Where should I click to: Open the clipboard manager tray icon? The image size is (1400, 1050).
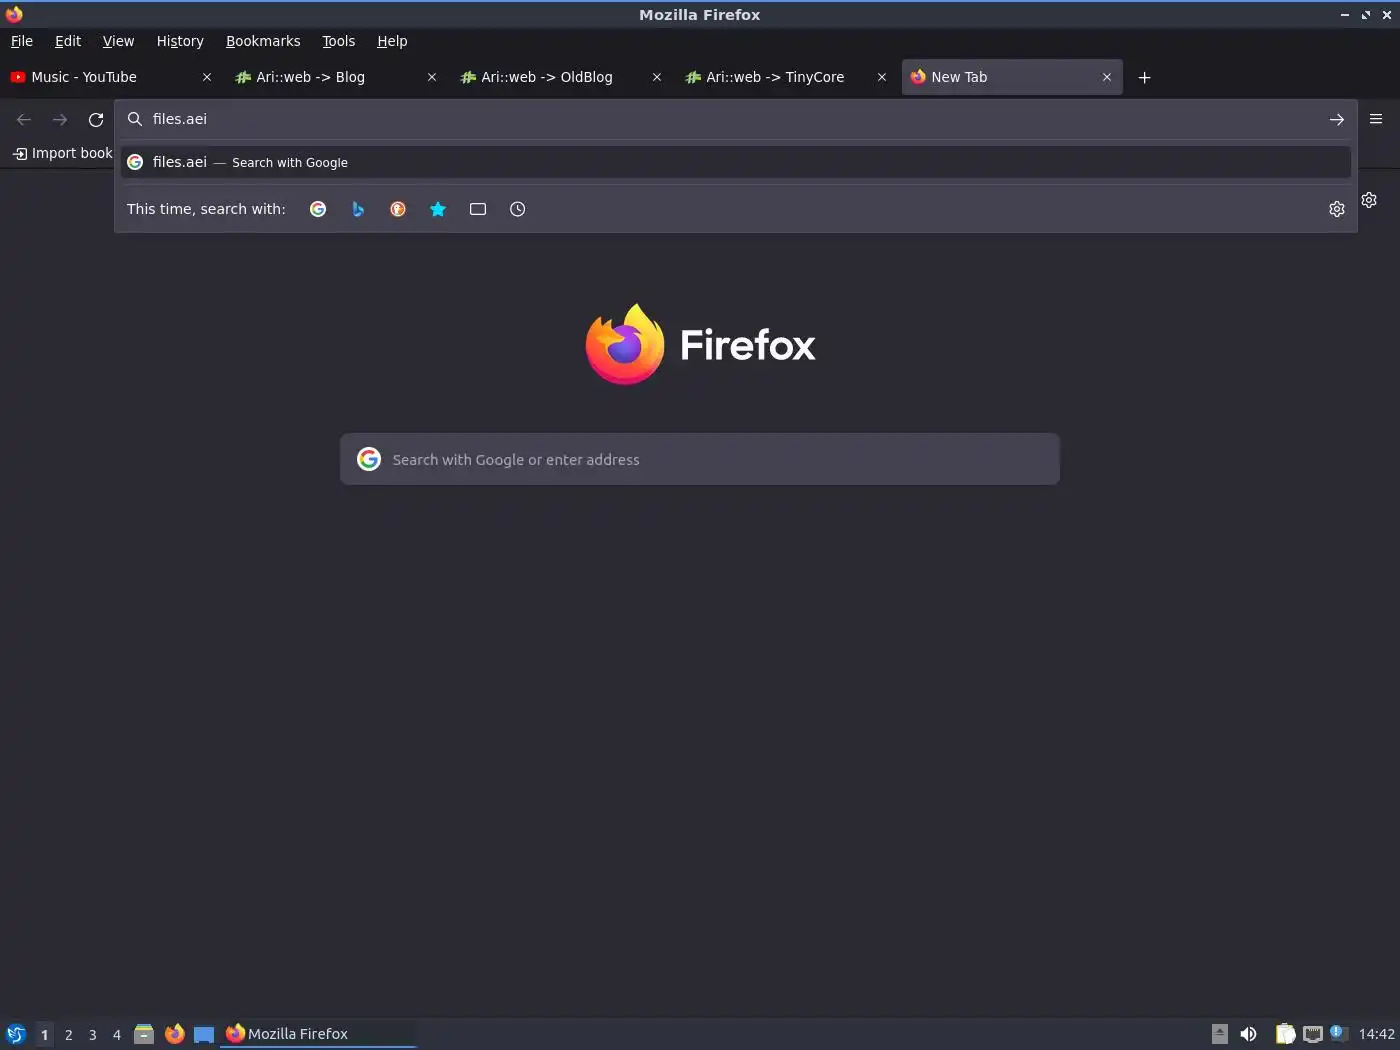pyautogui.click(x=1285, y=1034)
